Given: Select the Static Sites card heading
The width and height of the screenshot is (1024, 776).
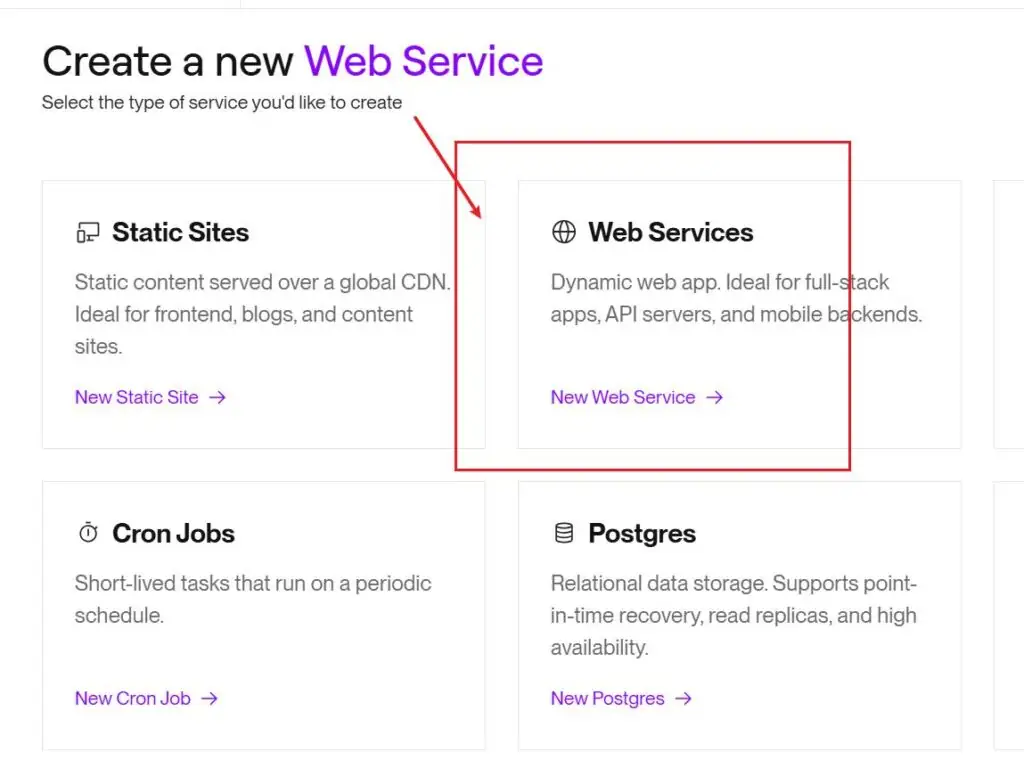Looking at the screenshot, I should 181,233.
